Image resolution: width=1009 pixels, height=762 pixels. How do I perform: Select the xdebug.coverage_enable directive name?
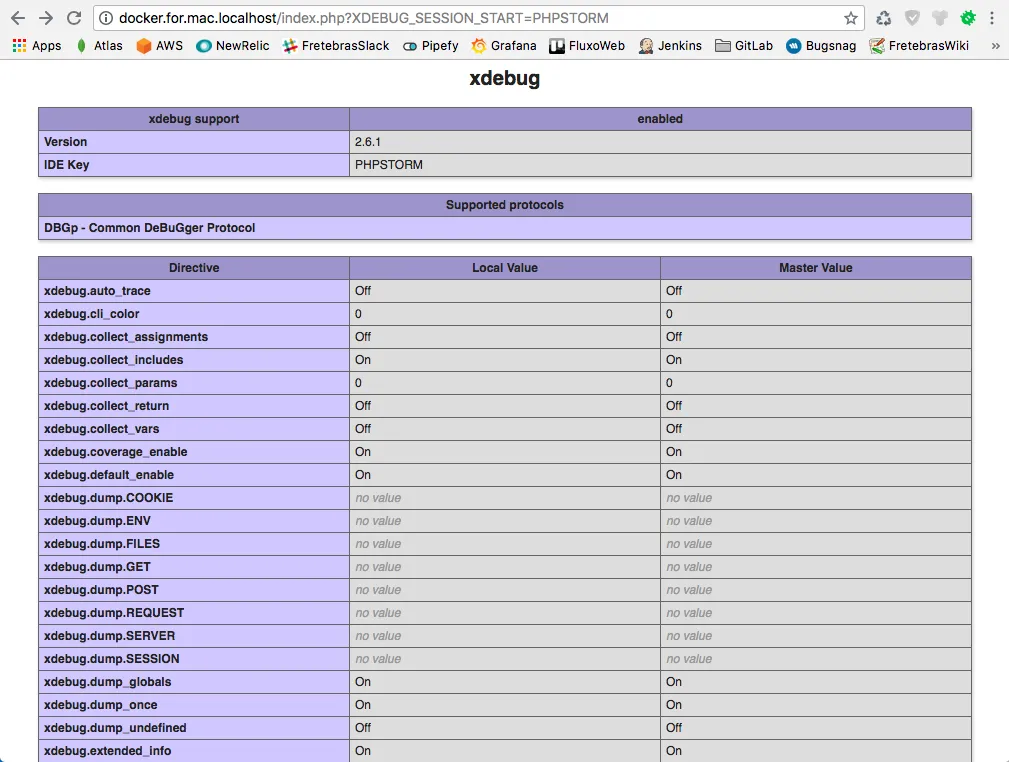point(116,452)
